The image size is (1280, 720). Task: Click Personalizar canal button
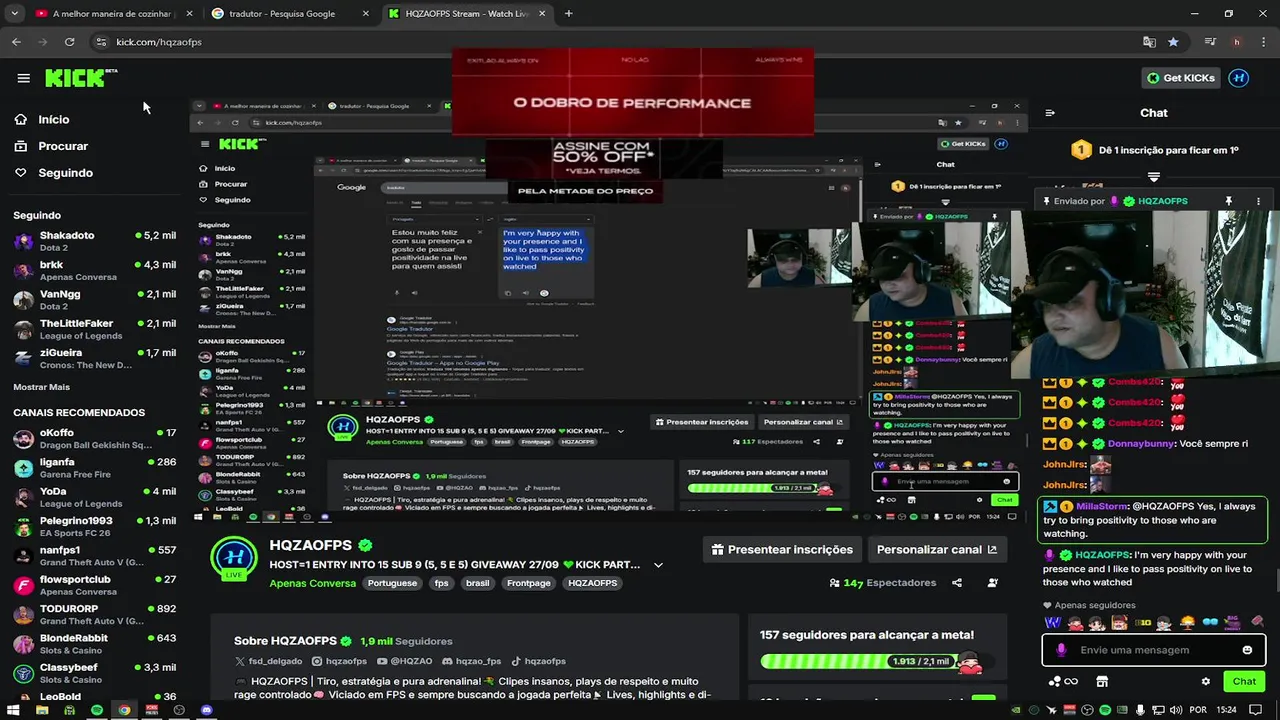click(x=937, y=549)
